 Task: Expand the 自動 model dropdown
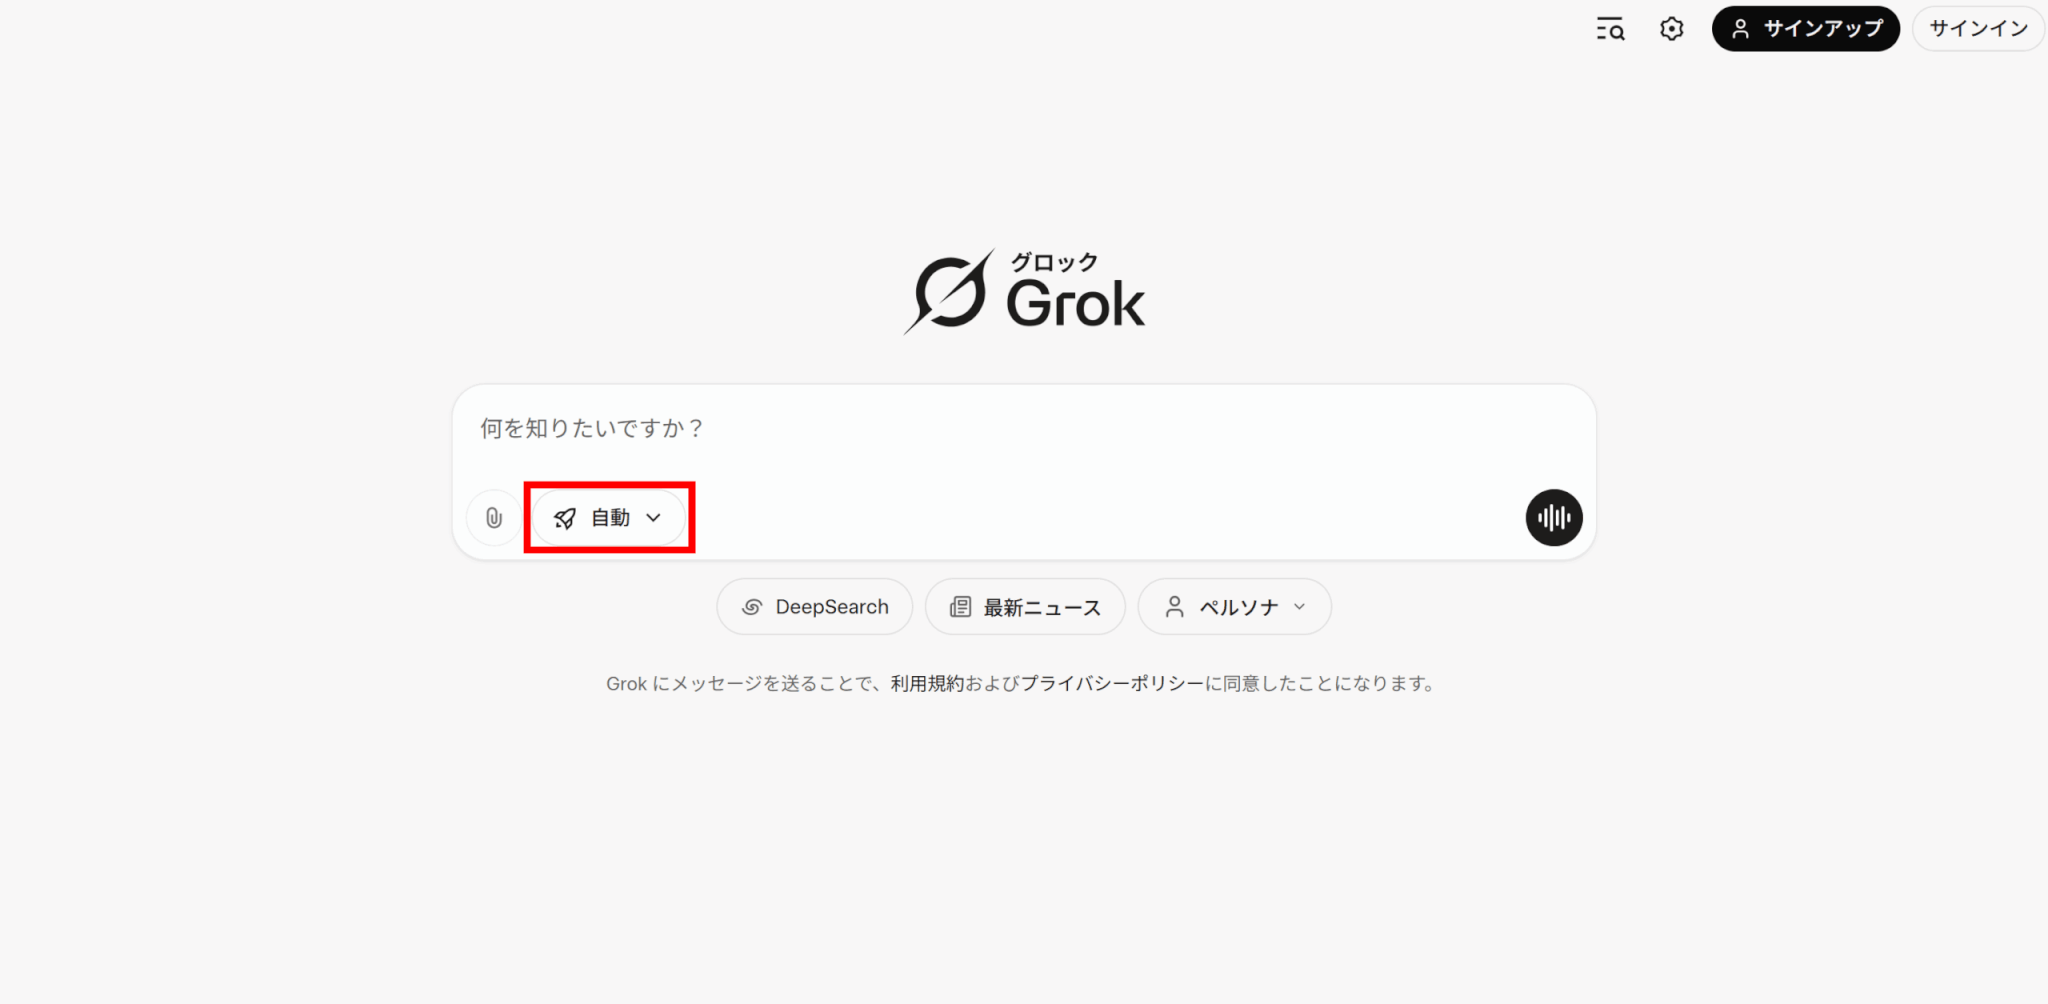click(x=609, y=518)
